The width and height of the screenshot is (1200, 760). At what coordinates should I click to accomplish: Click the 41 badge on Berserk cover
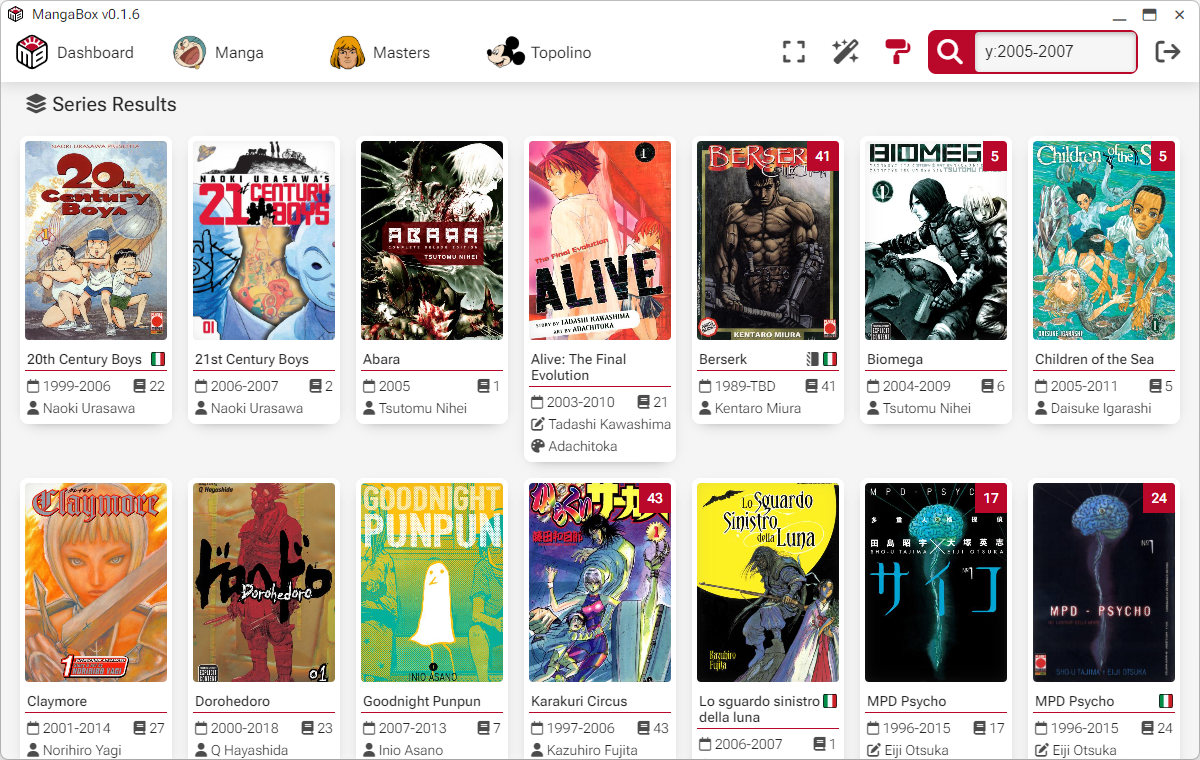[x=823, y=156]
